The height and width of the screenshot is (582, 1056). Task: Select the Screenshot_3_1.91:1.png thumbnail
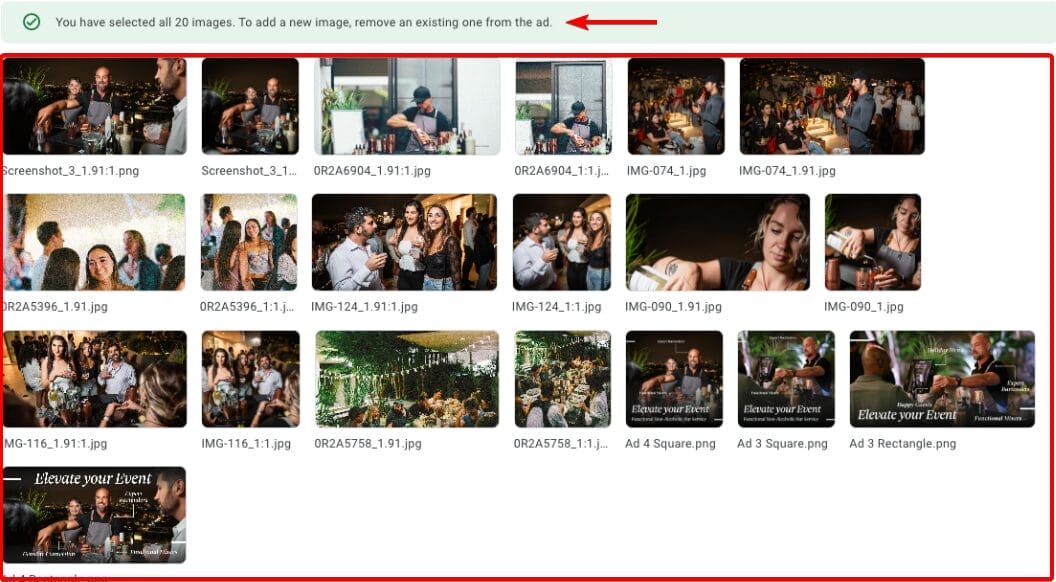[95, 106]
